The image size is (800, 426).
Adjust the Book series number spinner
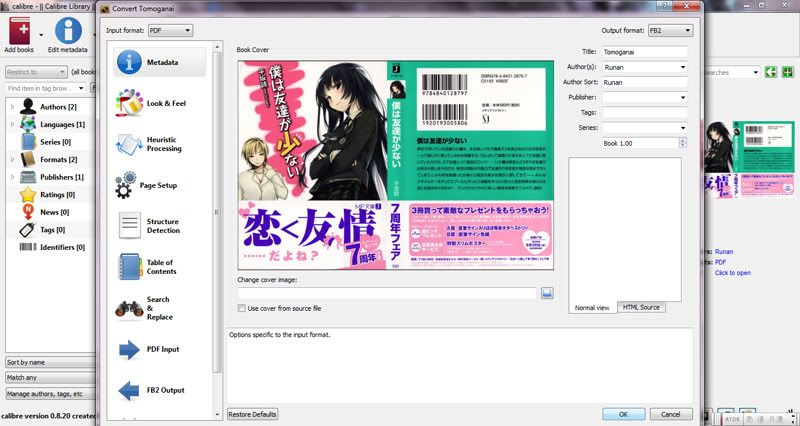click(683, 143)
